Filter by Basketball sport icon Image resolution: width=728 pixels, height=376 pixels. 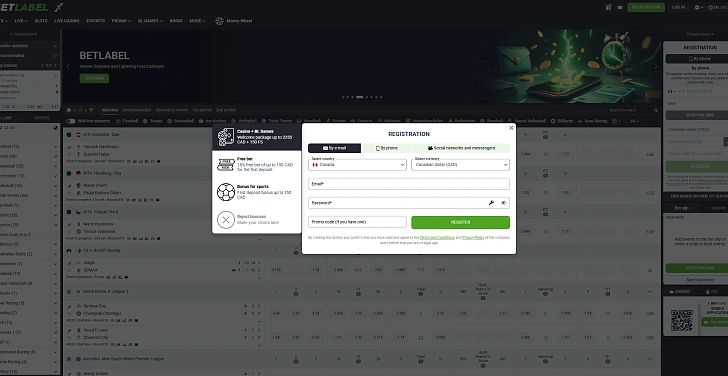click(x=169, y=121)
